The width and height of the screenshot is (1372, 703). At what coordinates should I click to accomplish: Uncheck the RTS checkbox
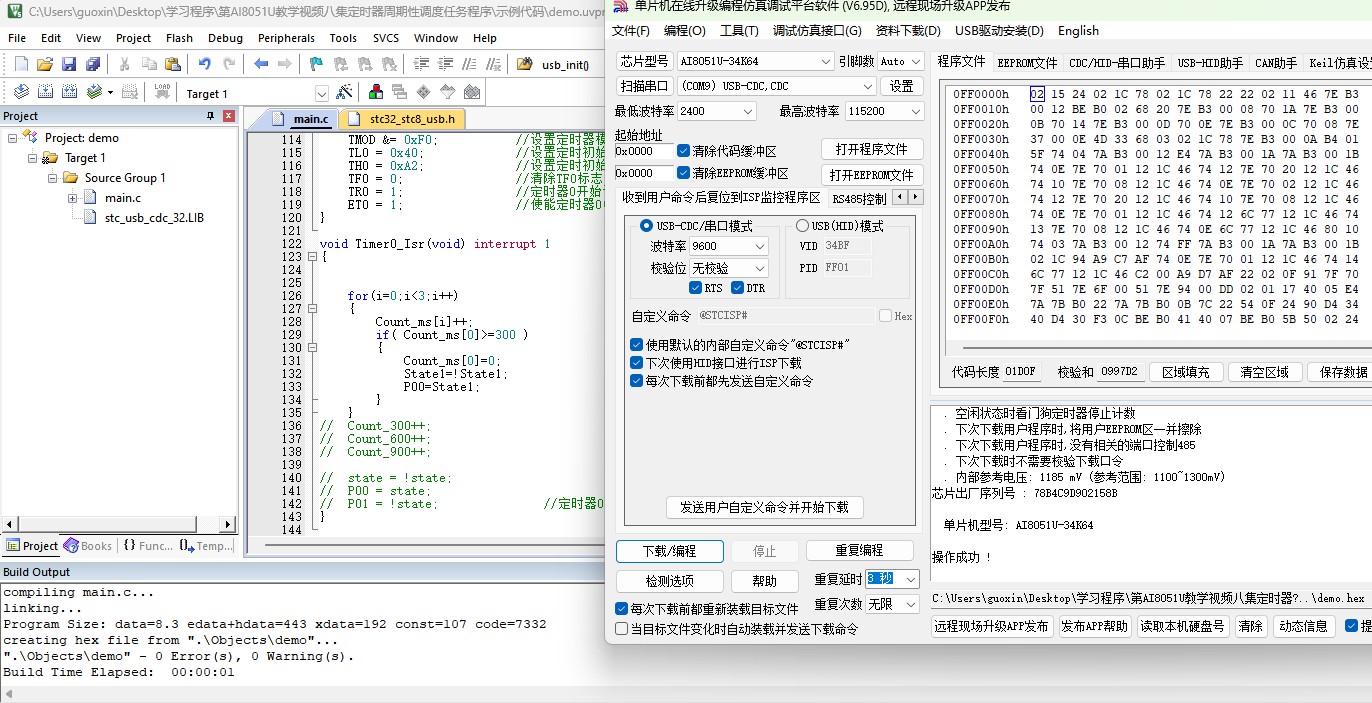(696, 288)
